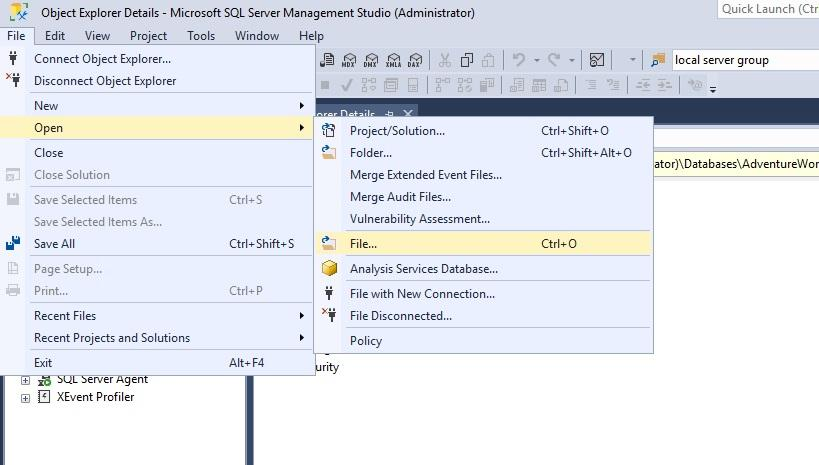Expand the Recent Files submenu arrow

pos(301,316)
